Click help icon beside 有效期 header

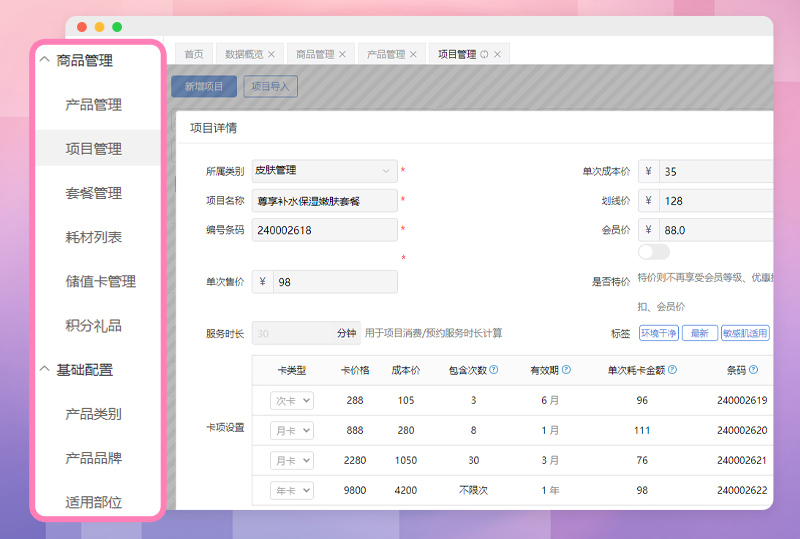tap(566, 370)
